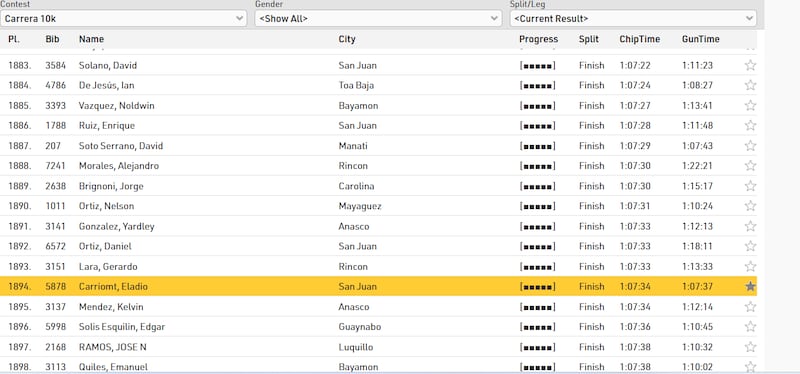Select the name Vazquez, Noldwin
The height and width of the screenshot is (374, 800).
[116, 106]
